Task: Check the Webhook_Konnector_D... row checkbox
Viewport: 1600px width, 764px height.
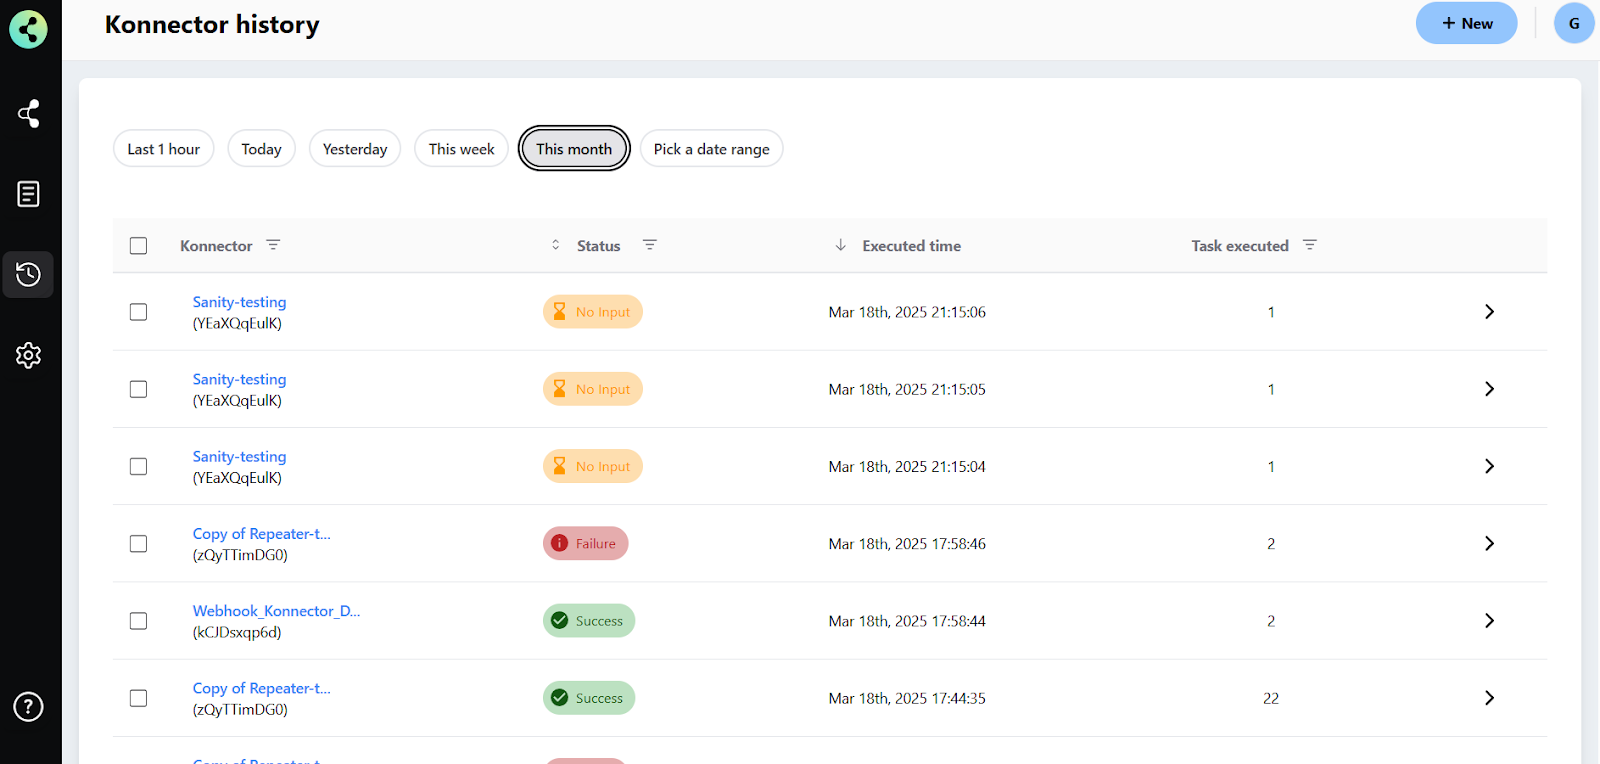Action: [139, 621]
